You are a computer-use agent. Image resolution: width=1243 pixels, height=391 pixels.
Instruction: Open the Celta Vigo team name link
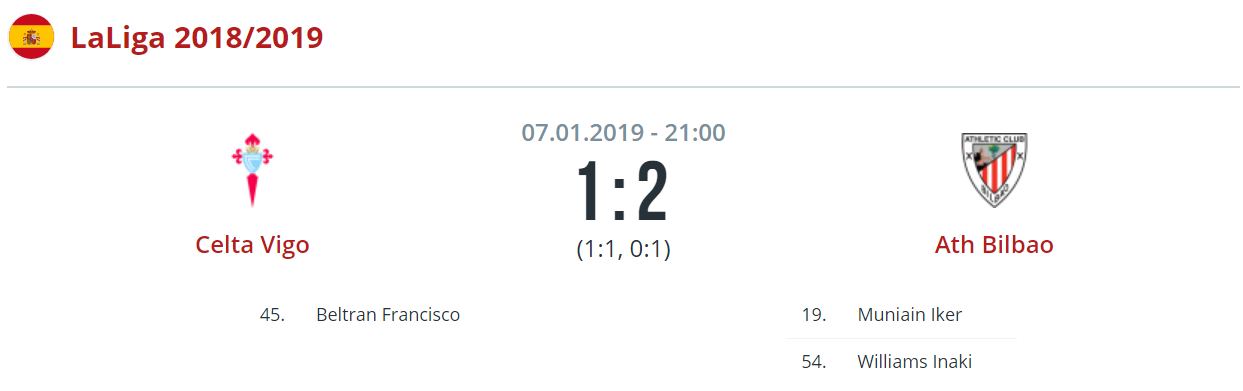pos(252,245)
